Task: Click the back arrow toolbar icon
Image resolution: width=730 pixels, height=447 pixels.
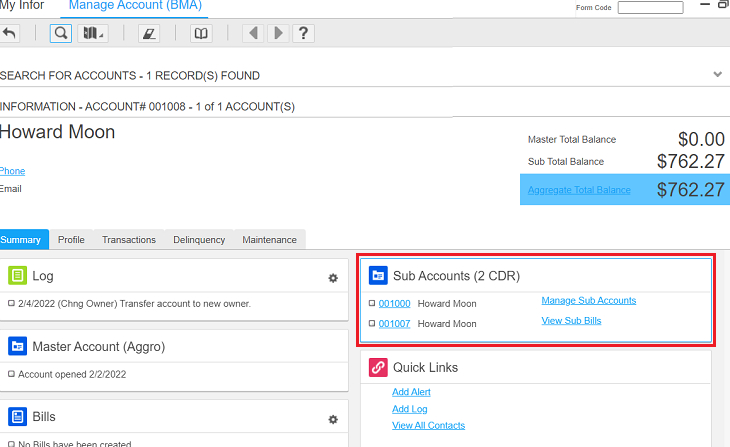Action: click(10, 33)
